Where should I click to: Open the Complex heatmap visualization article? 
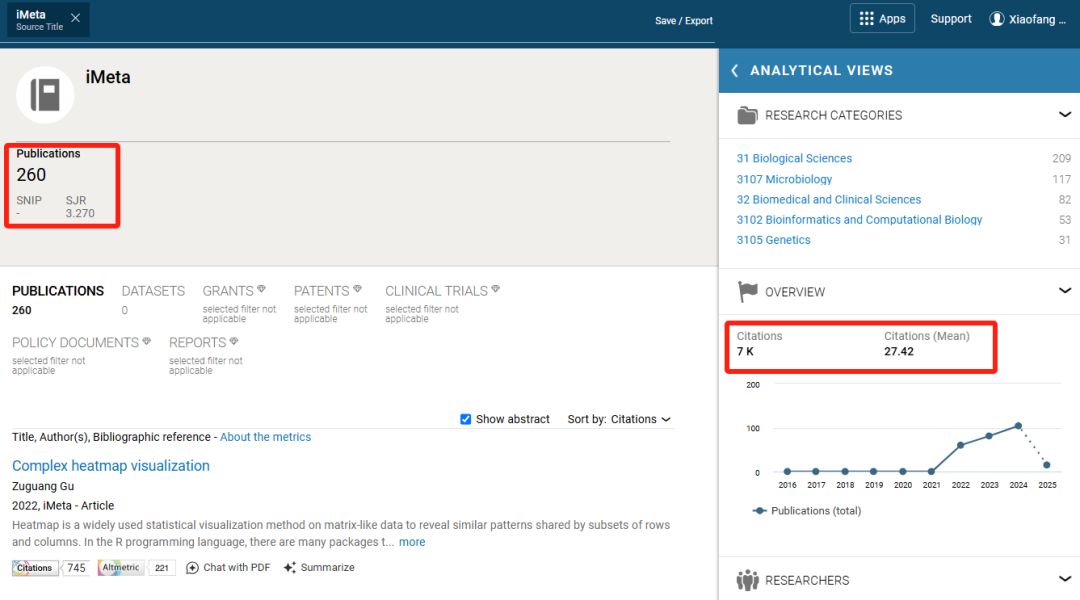(x=110, y=466)
